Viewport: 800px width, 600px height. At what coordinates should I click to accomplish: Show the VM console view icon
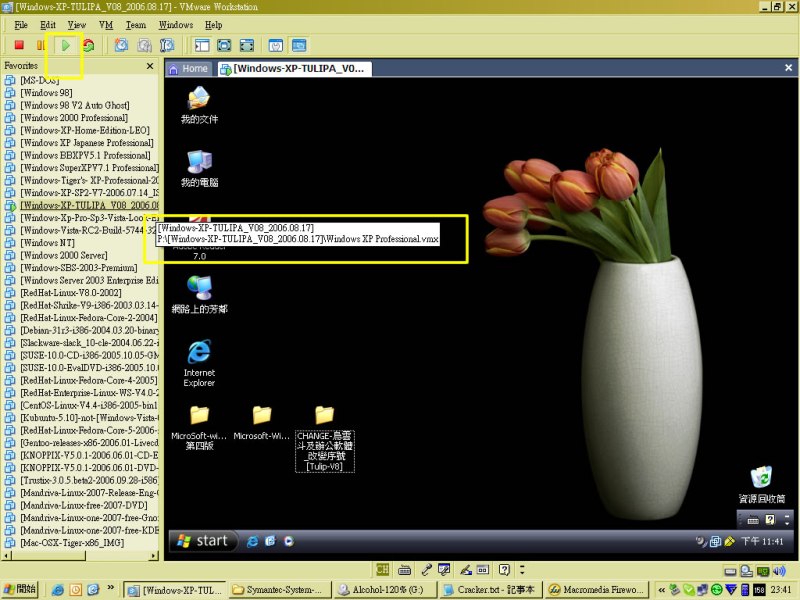299,45
